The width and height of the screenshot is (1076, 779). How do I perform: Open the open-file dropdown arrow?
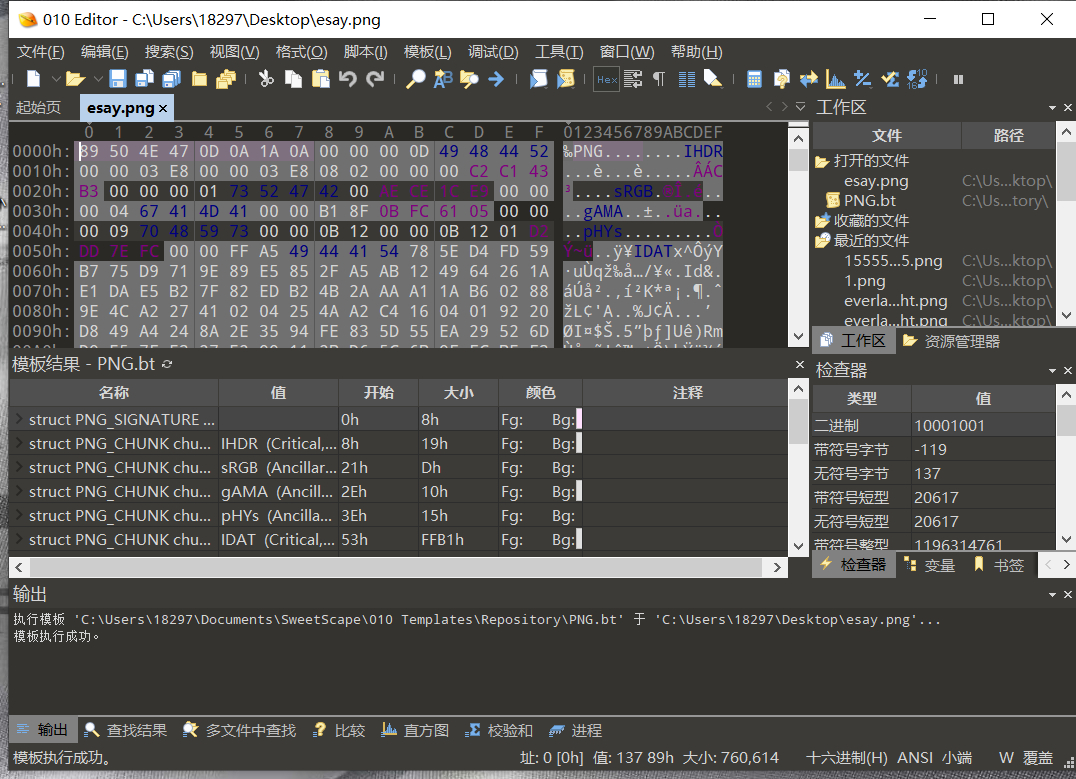point(98,79)
